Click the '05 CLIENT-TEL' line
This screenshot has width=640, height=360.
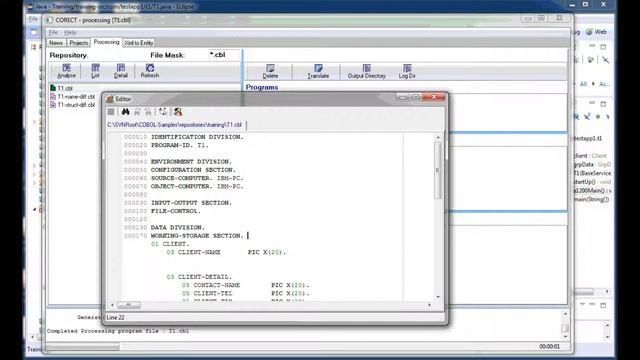pos(246,293)
